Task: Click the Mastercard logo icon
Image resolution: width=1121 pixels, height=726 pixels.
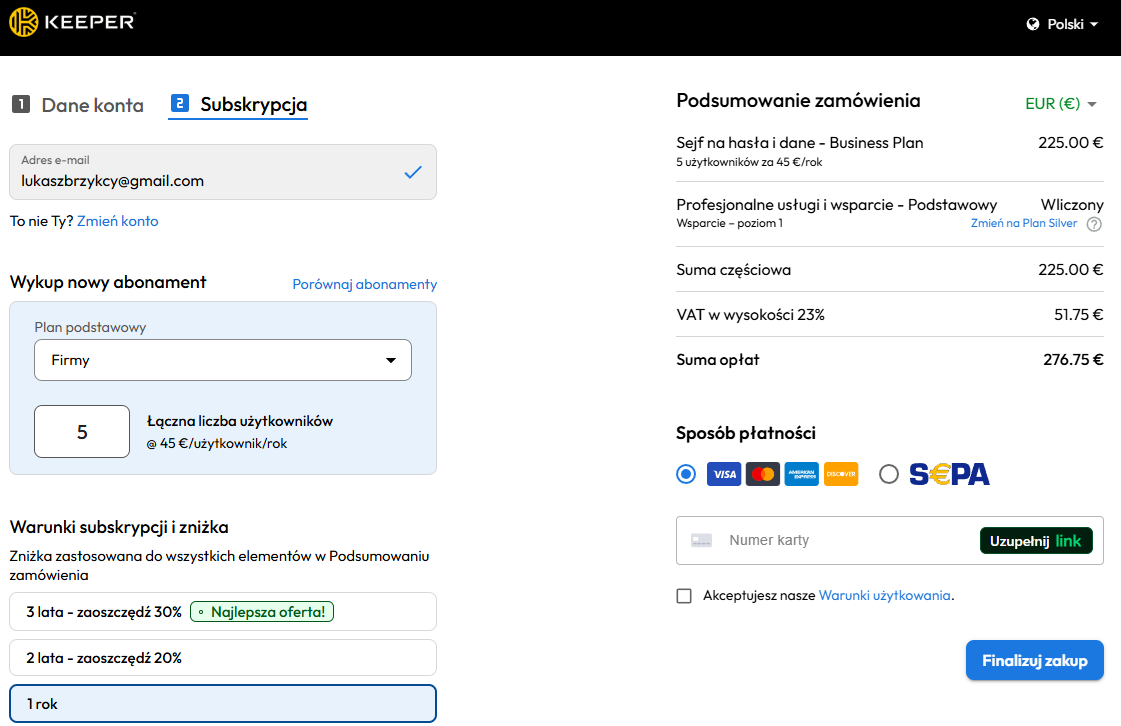Action: (x=763, y=474)
